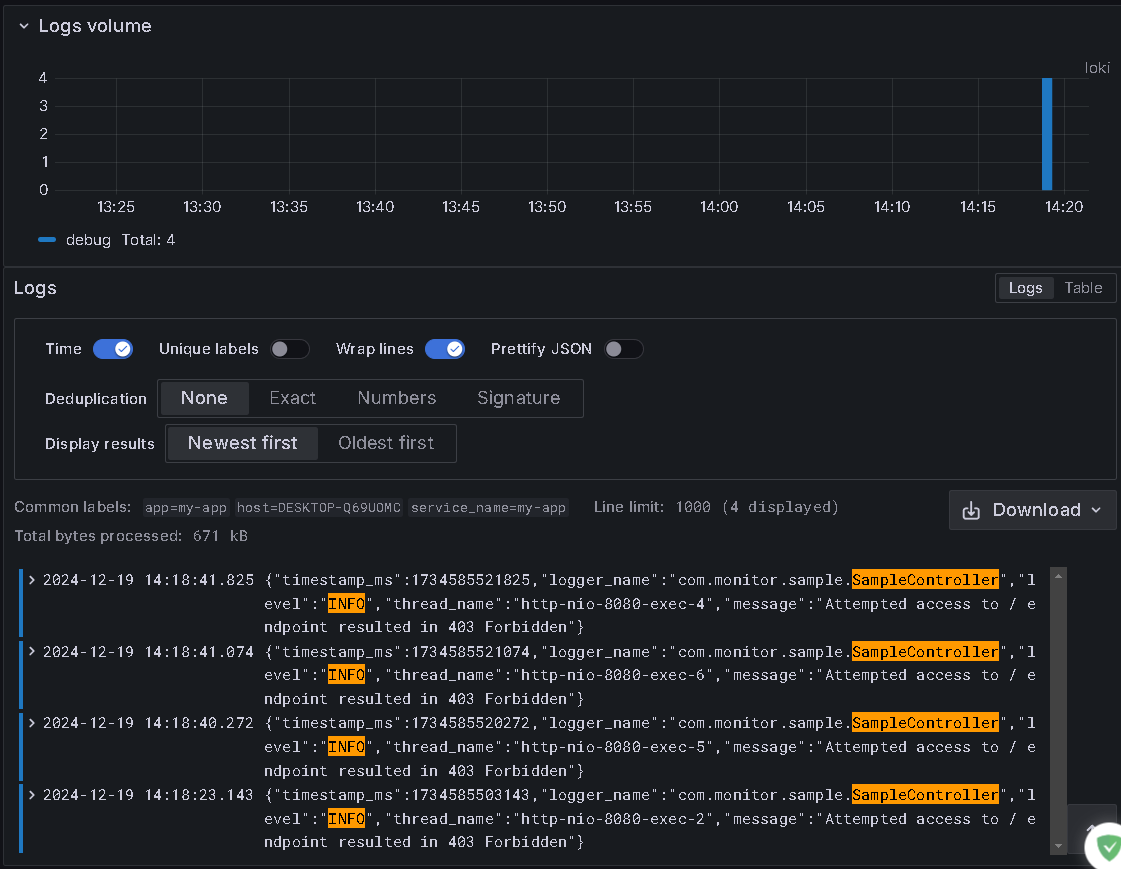
Task: Open the Download dropdown
Action: point(1032,510)
